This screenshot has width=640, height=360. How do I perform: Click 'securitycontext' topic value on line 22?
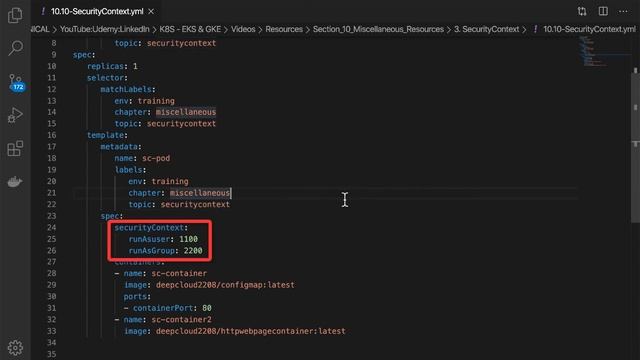[x=195, y=204]
